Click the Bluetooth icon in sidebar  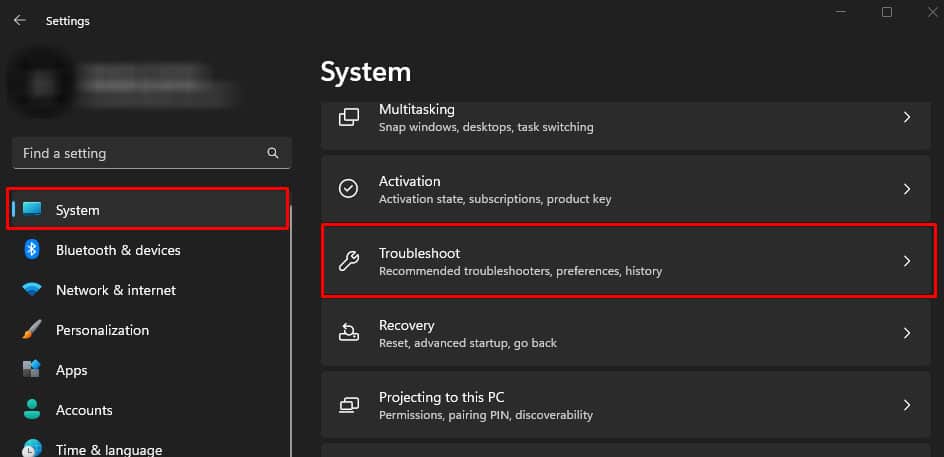point(32,249)
